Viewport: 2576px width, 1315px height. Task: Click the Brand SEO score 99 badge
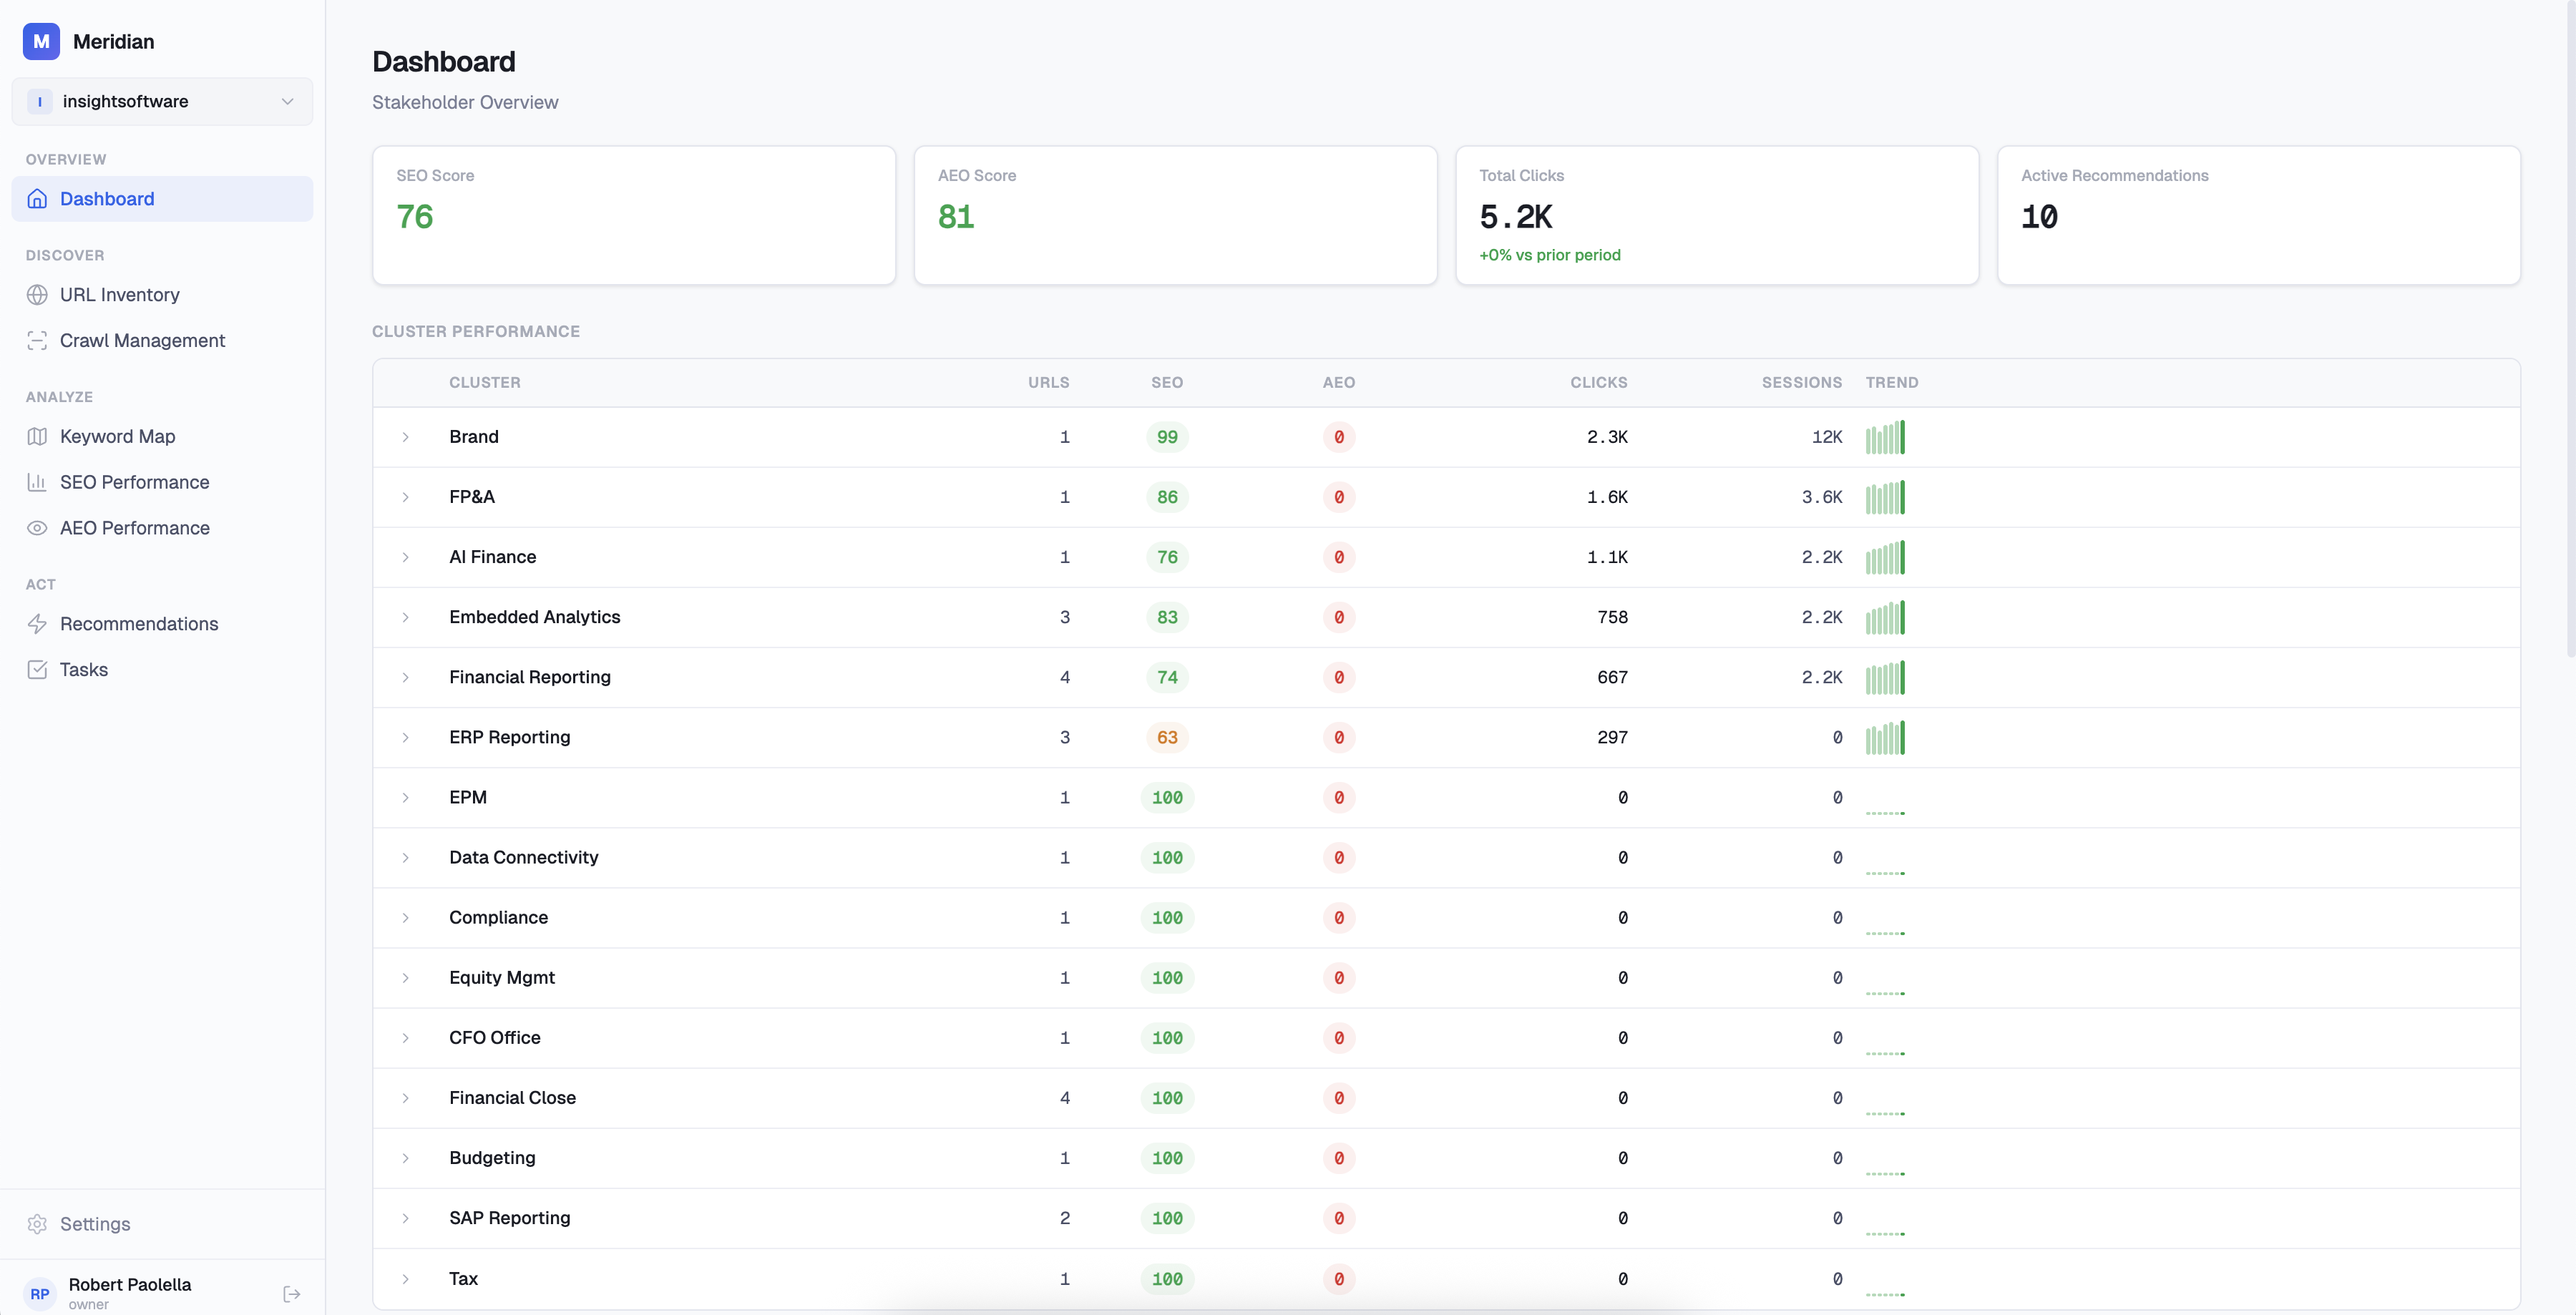(1167, 437)
